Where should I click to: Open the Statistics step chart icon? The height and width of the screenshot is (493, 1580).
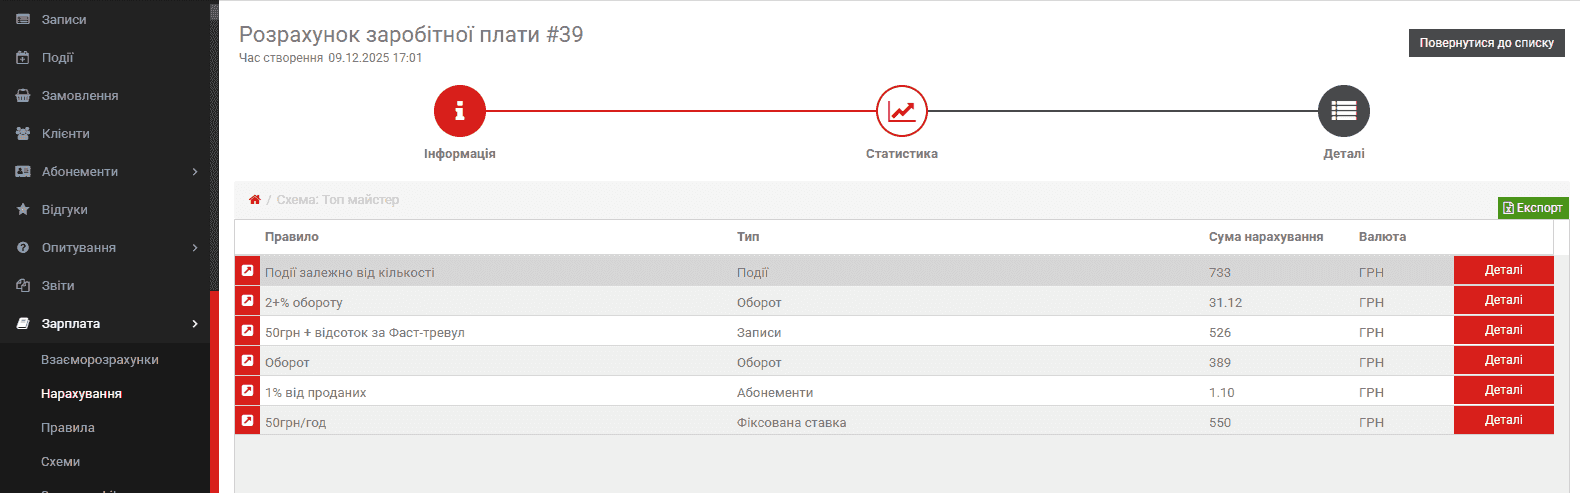coord(901,111)
